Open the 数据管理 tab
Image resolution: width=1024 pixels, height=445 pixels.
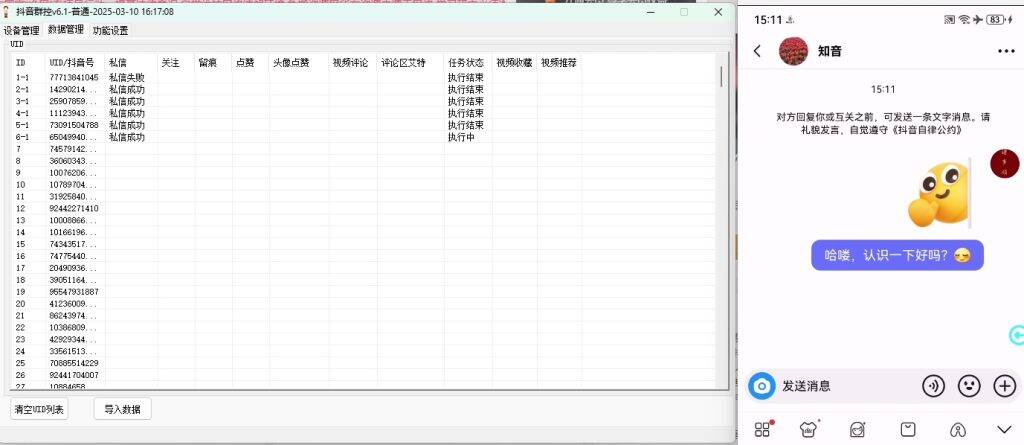(66, 31)
